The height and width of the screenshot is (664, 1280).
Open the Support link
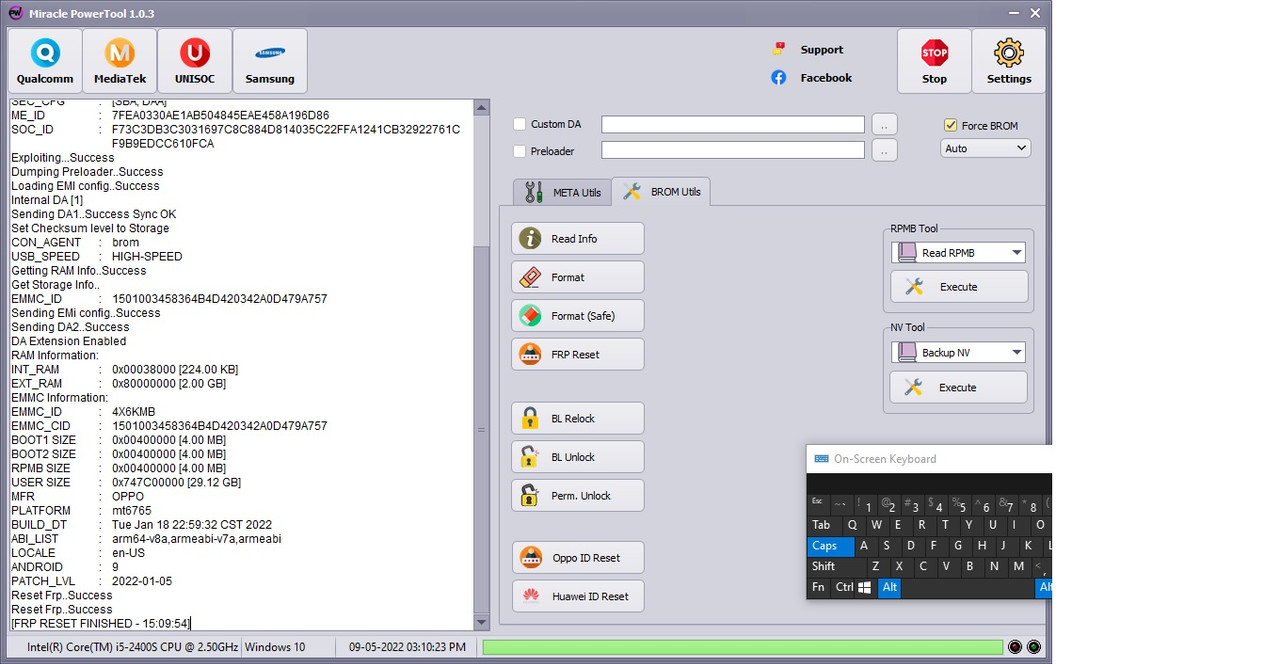click(x=808, y=49)
